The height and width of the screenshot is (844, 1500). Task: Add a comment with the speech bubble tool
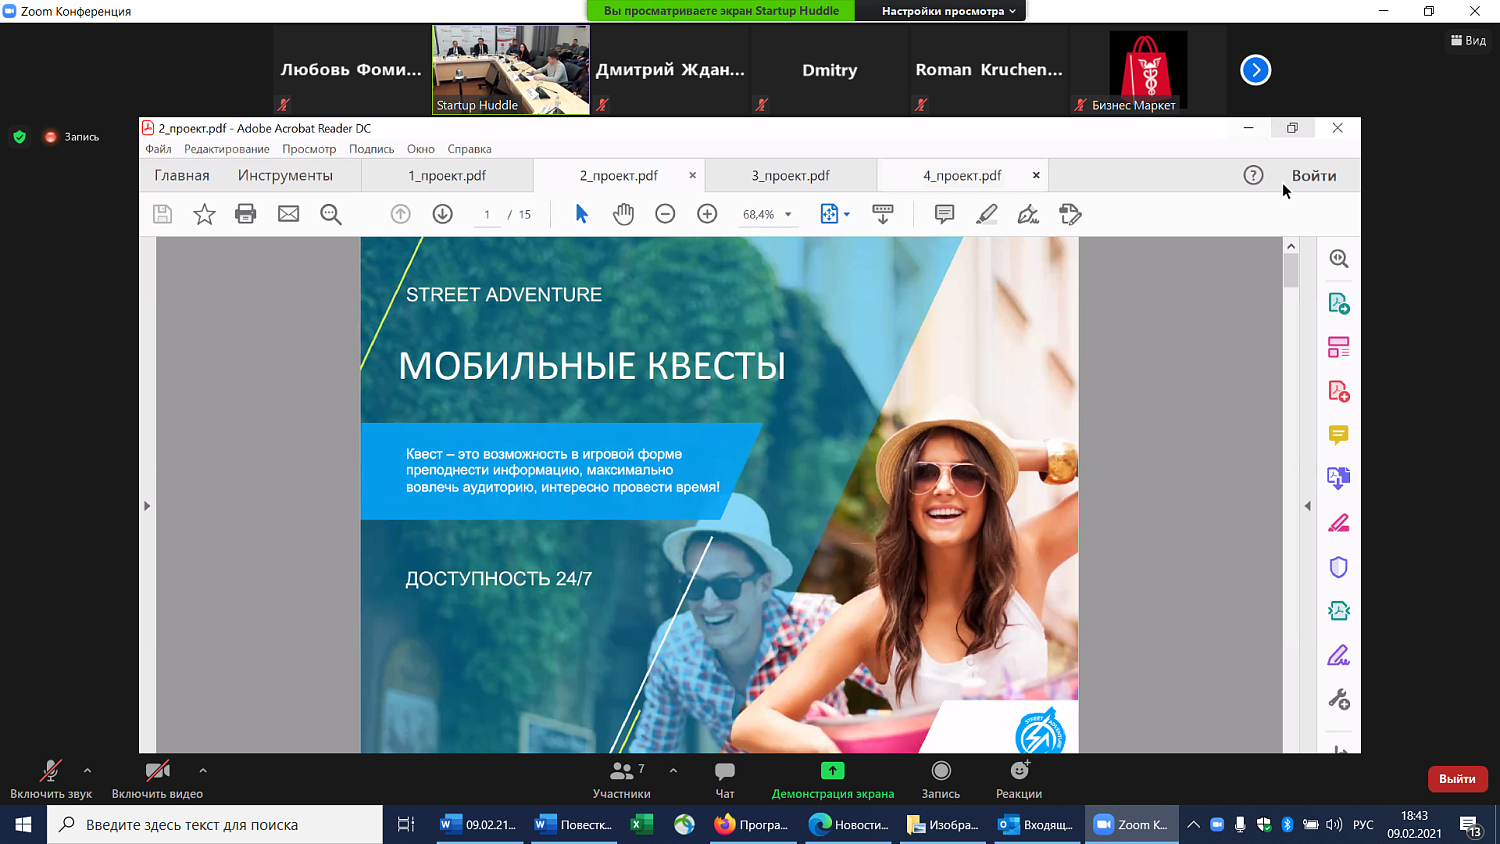point(944,214)
